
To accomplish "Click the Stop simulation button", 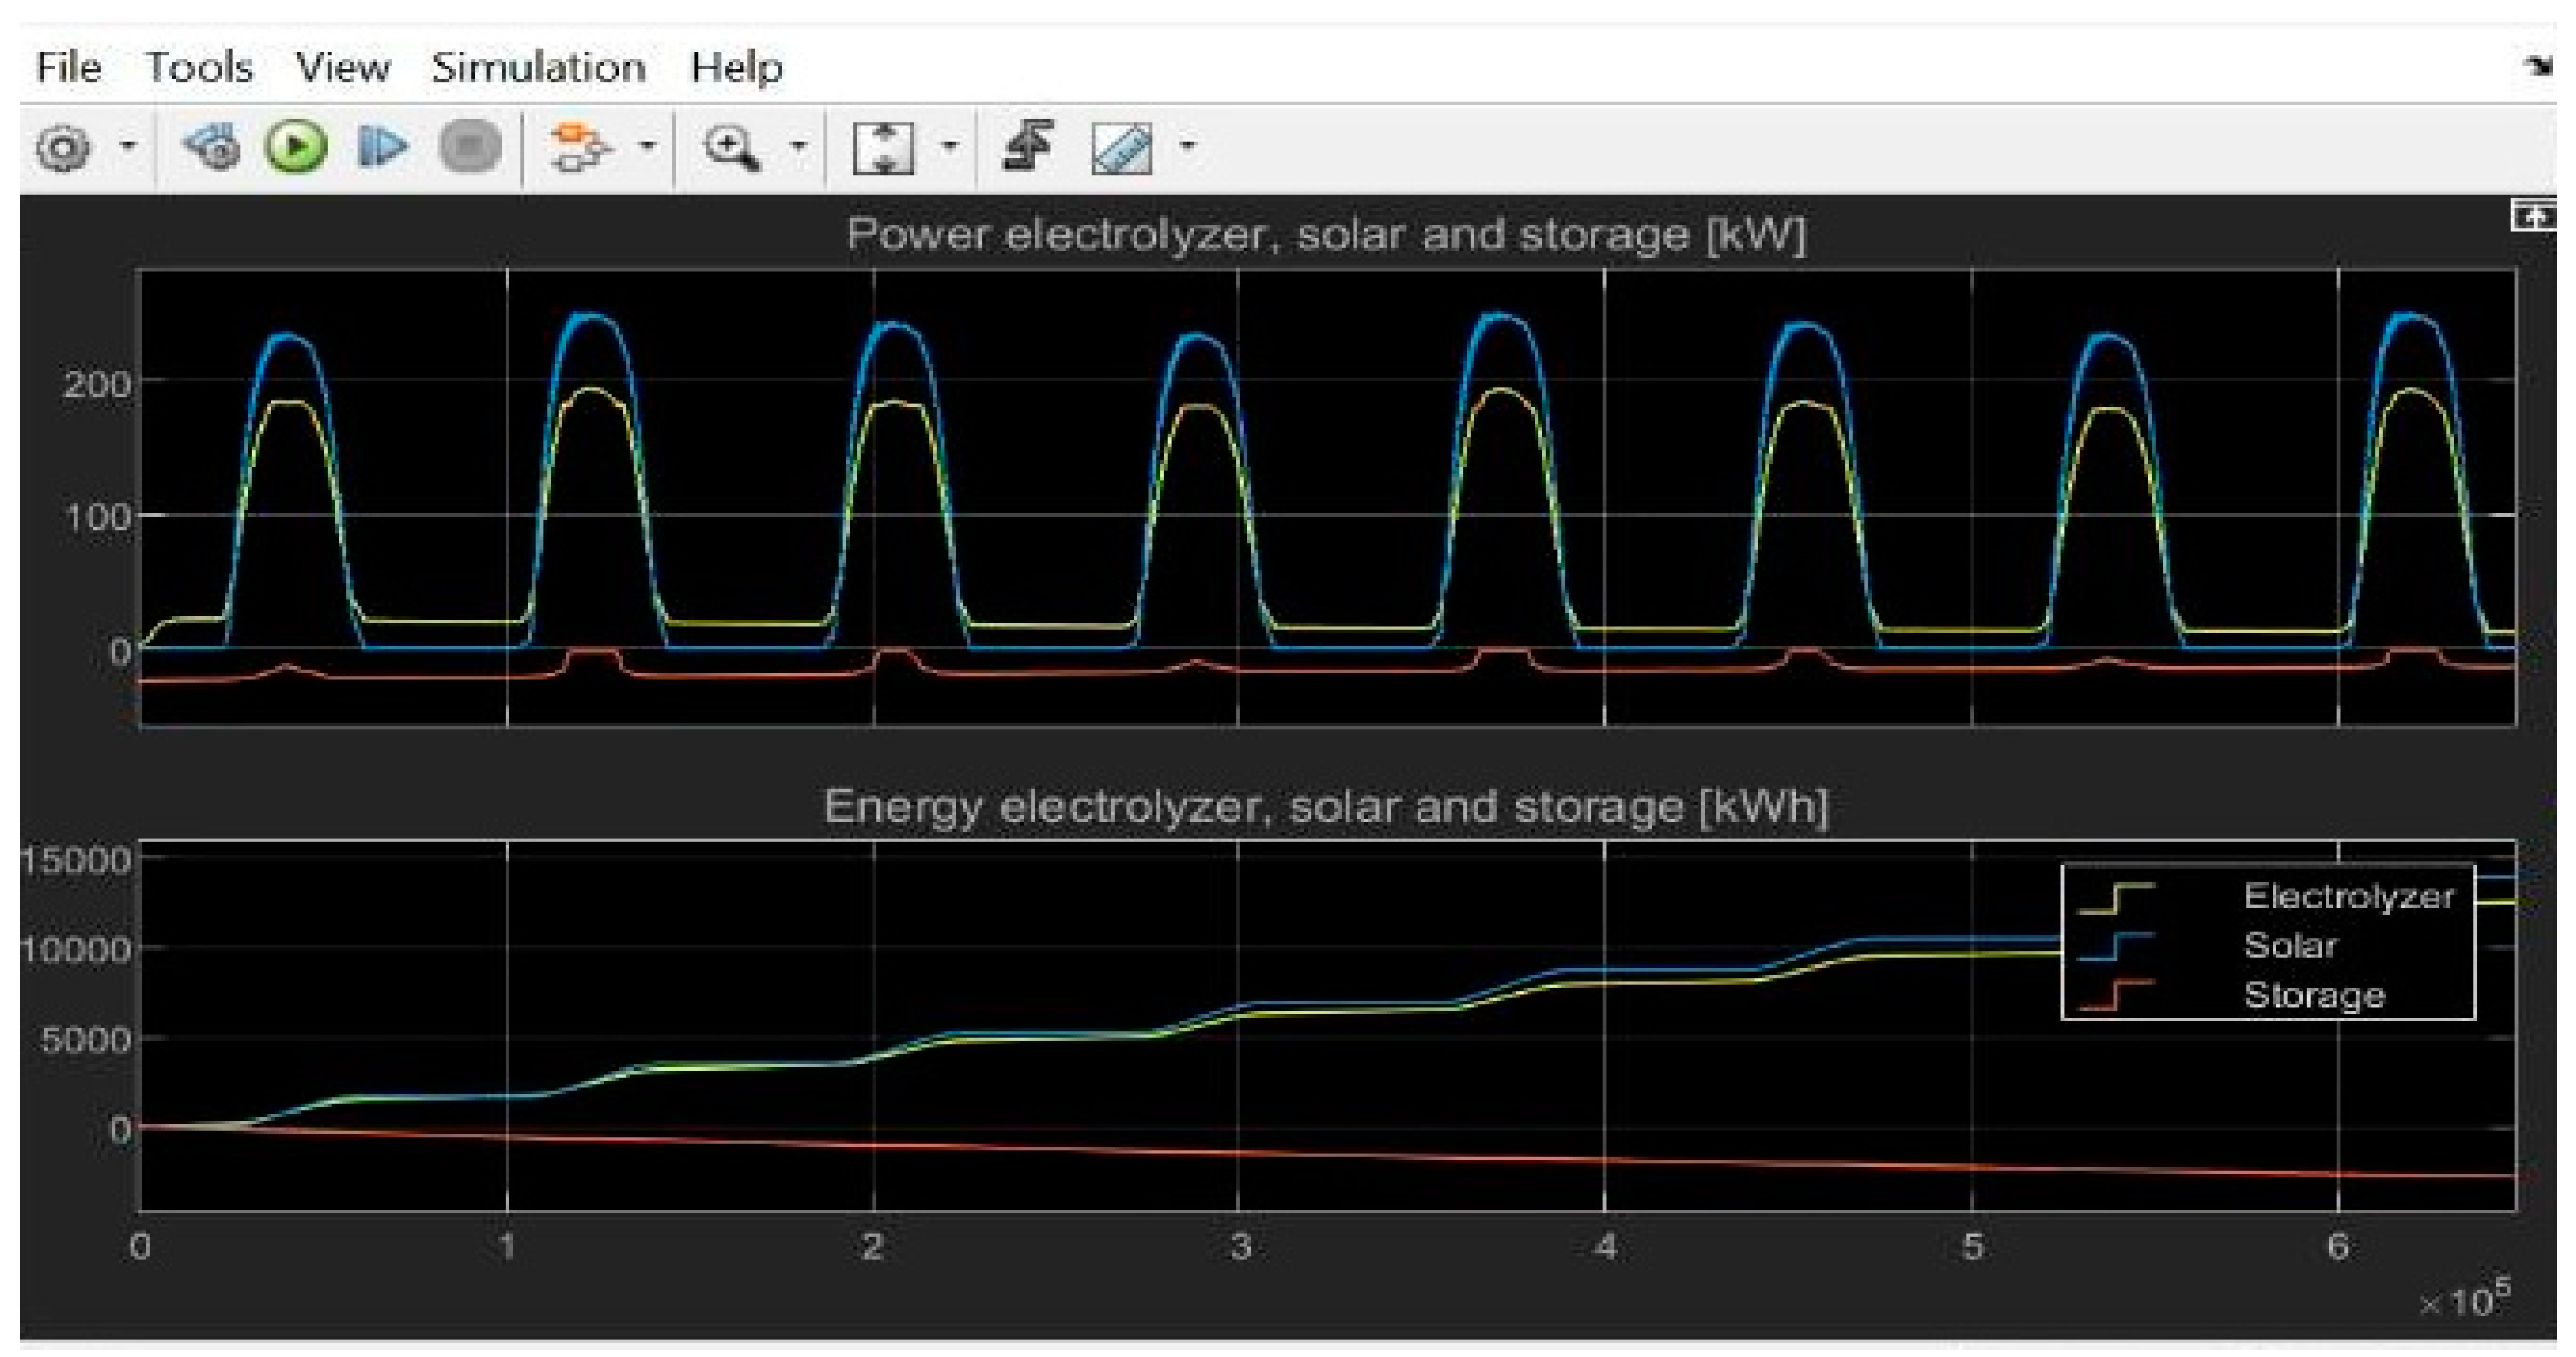I will (x=470, y=147).
